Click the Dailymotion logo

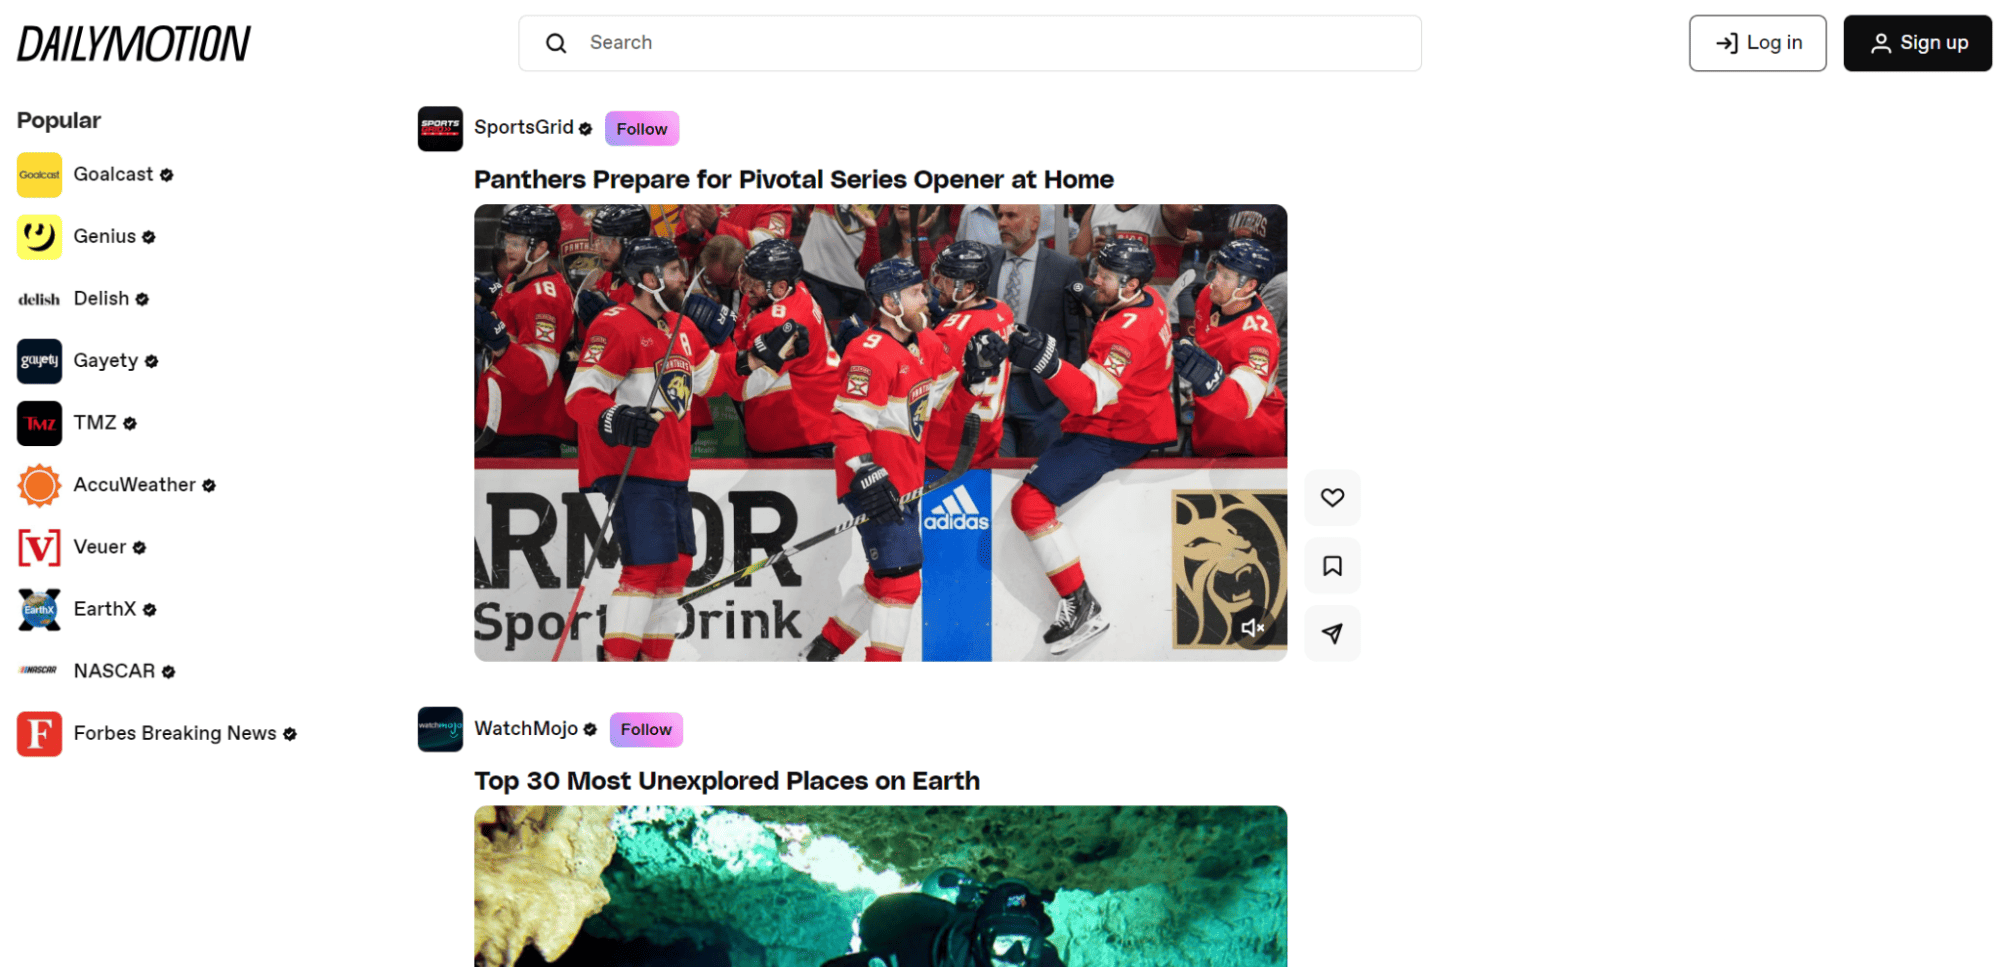pyautogui.click(x=134, y=44)
